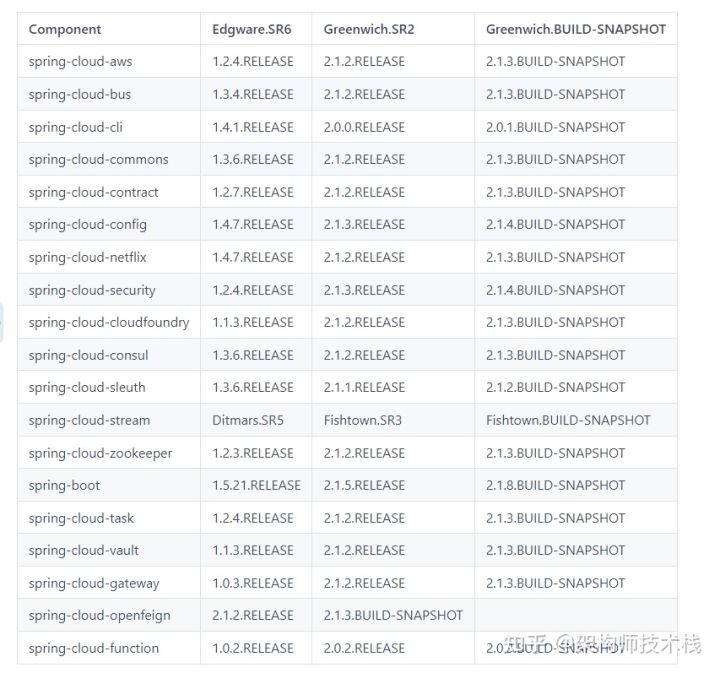Click the Fishtown.BUILD-SNAPSHOT cell
This screenshot has width=720, height=673.
coord(568,420)
